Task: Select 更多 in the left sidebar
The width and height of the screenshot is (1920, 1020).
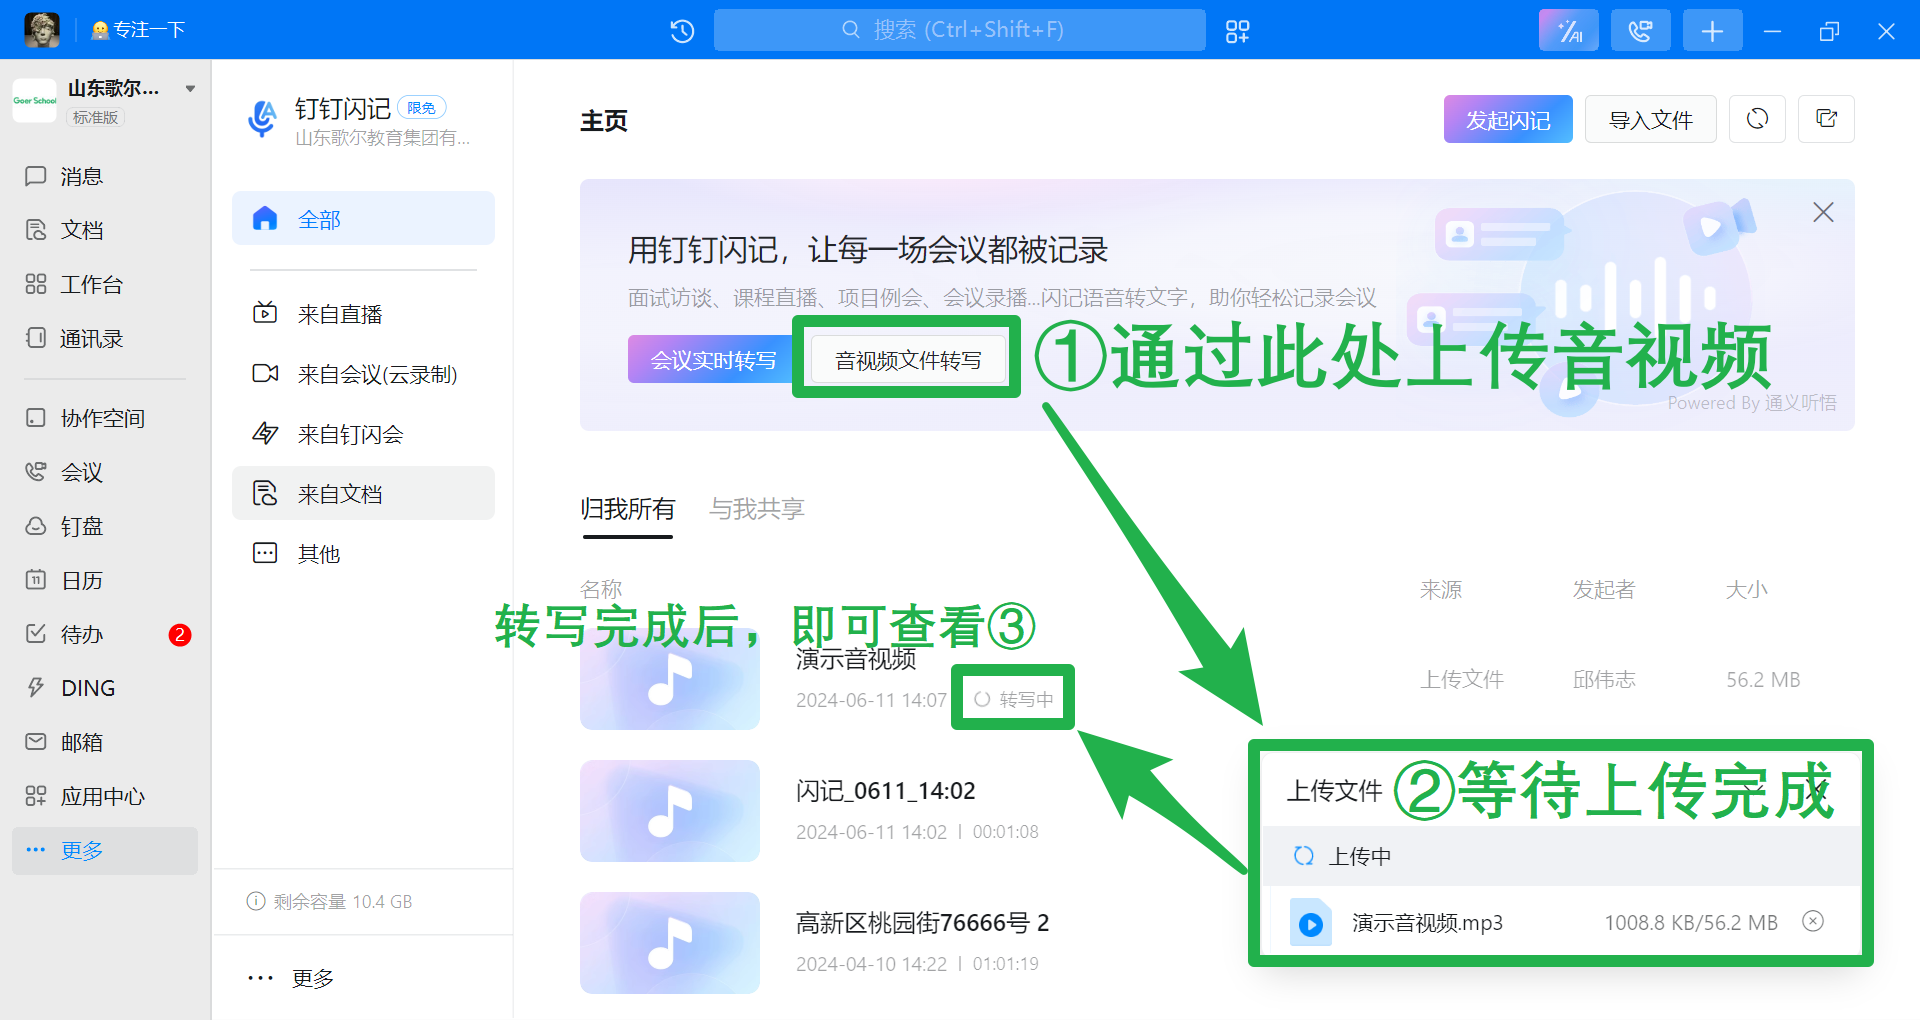Action: pos(105,851)
